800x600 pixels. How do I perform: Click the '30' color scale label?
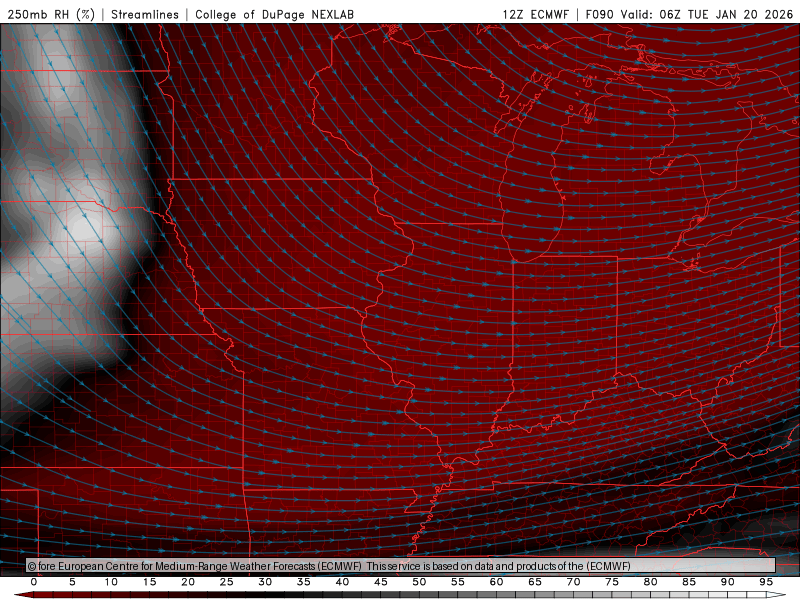tap(265, 582)
